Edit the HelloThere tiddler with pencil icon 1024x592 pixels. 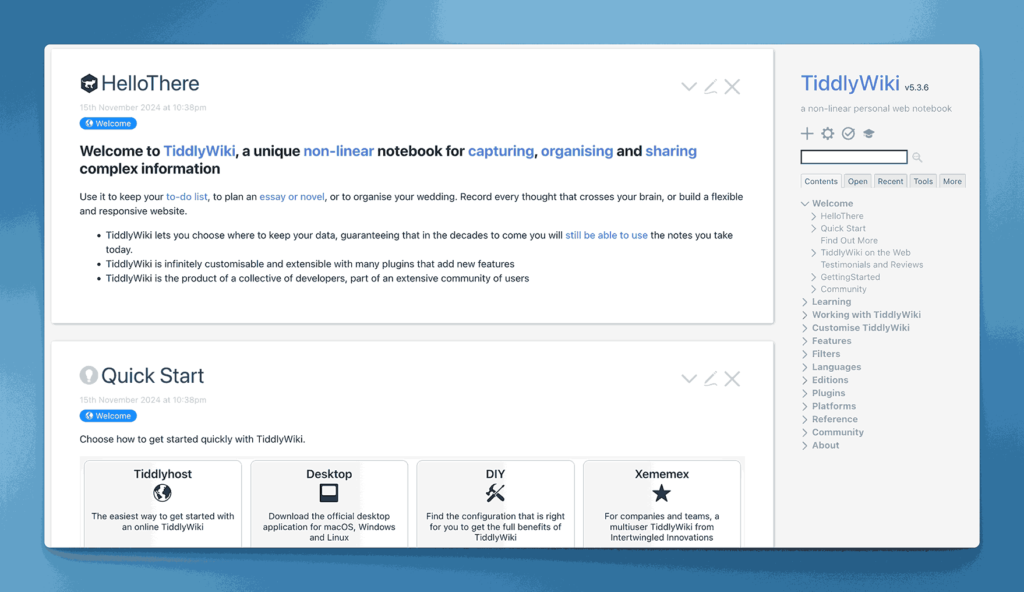click(x=711, y=86)
